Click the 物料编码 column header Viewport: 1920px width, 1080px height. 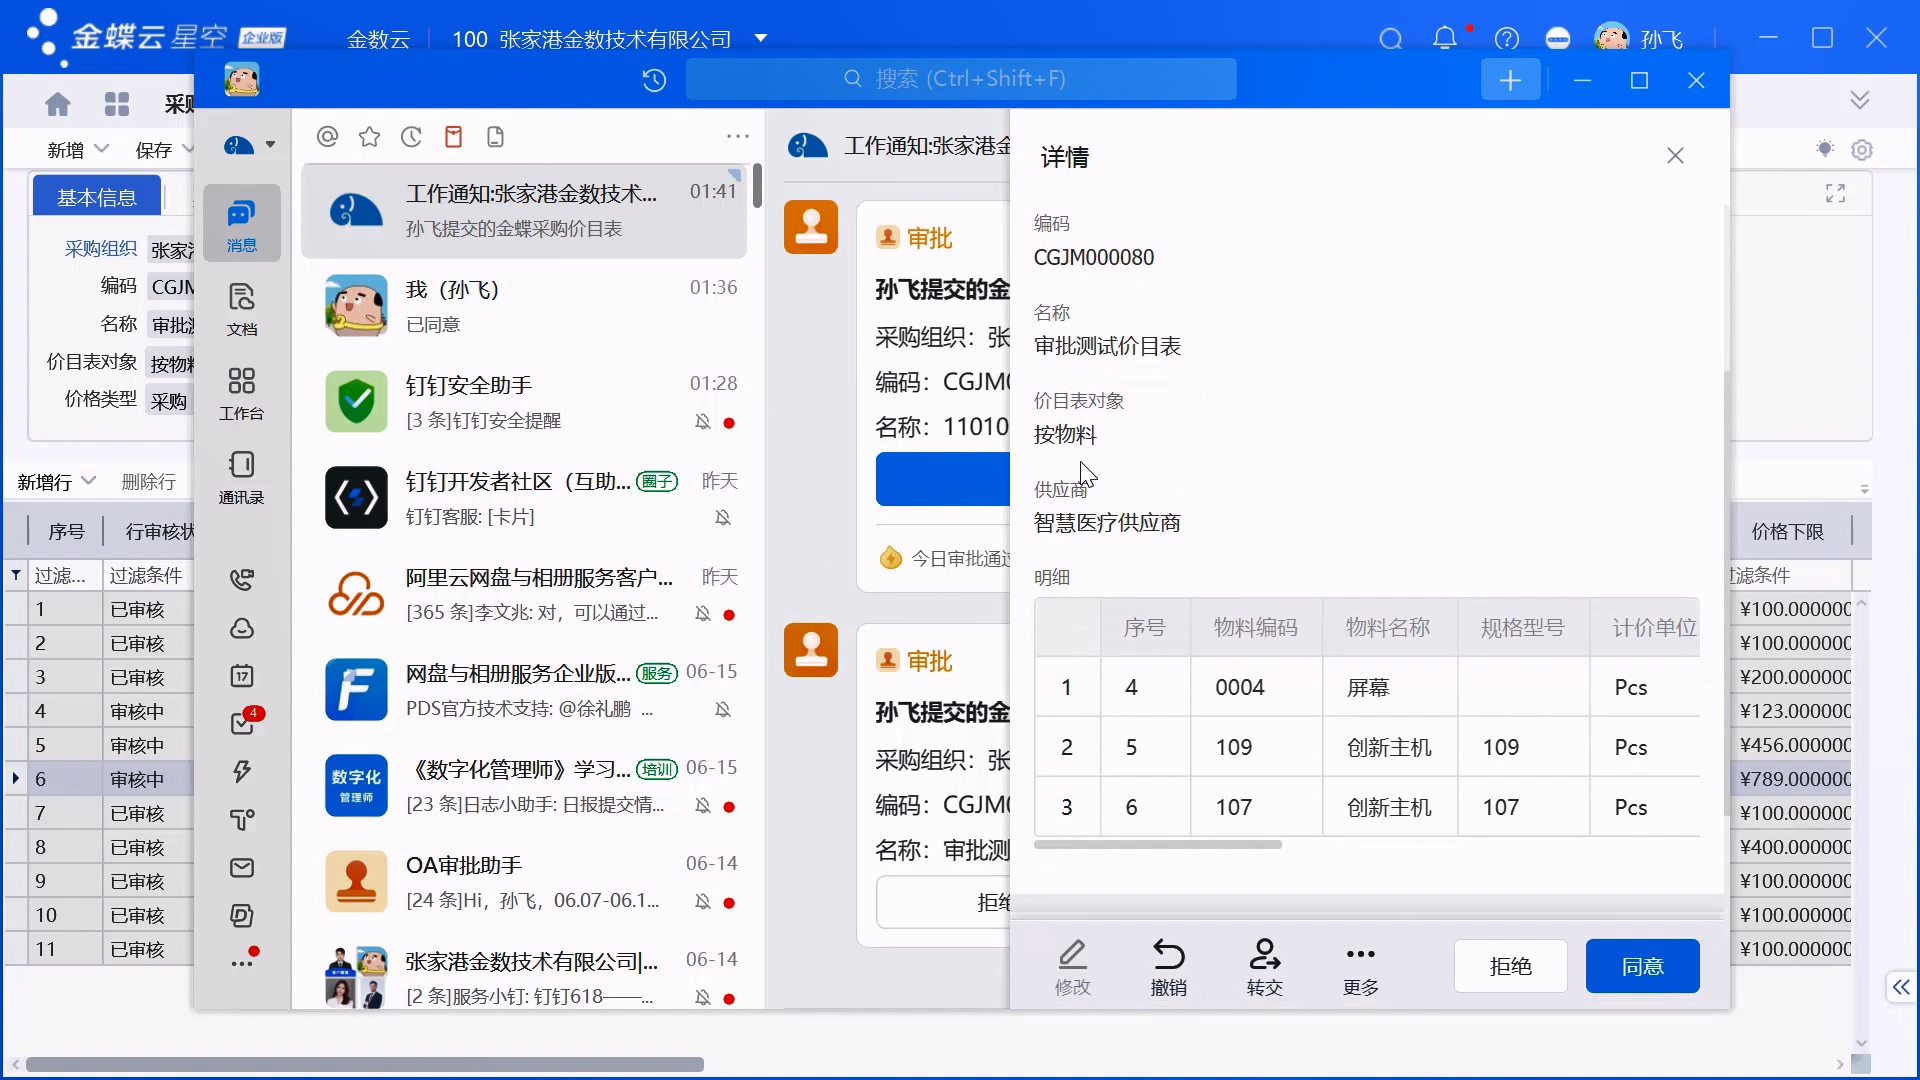pyautogui.click(x=1255, y=627)
